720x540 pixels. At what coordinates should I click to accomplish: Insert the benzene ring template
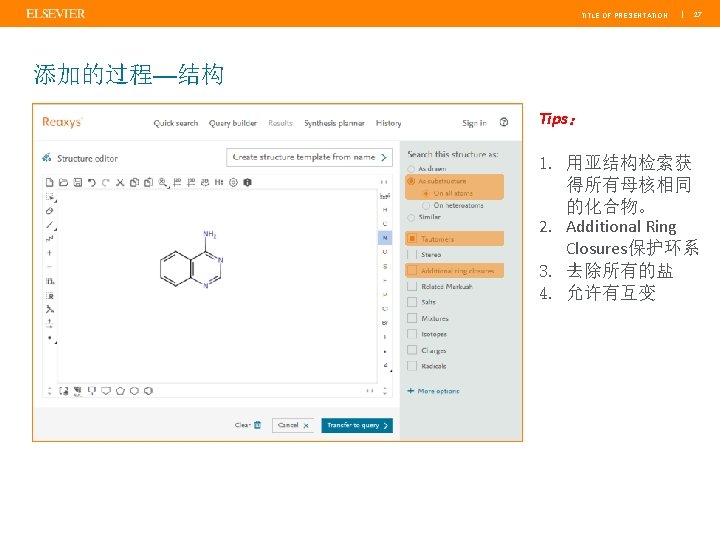[148, 391]
